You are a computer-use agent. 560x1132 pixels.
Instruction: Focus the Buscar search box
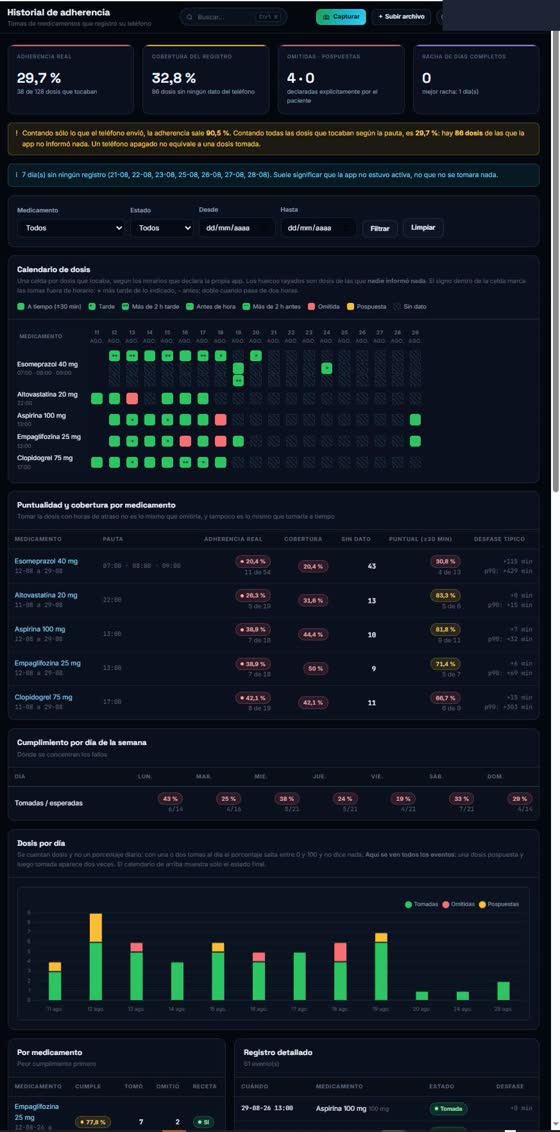[x=233, y=17]
